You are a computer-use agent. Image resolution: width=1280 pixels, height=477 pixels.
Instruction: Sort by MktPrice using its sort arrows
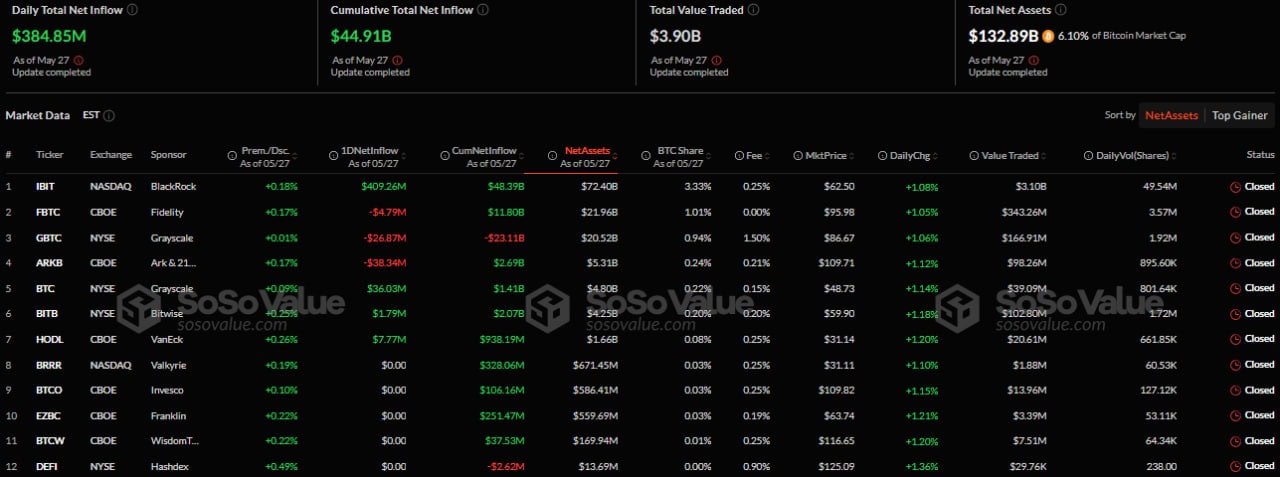click(853, 156)
